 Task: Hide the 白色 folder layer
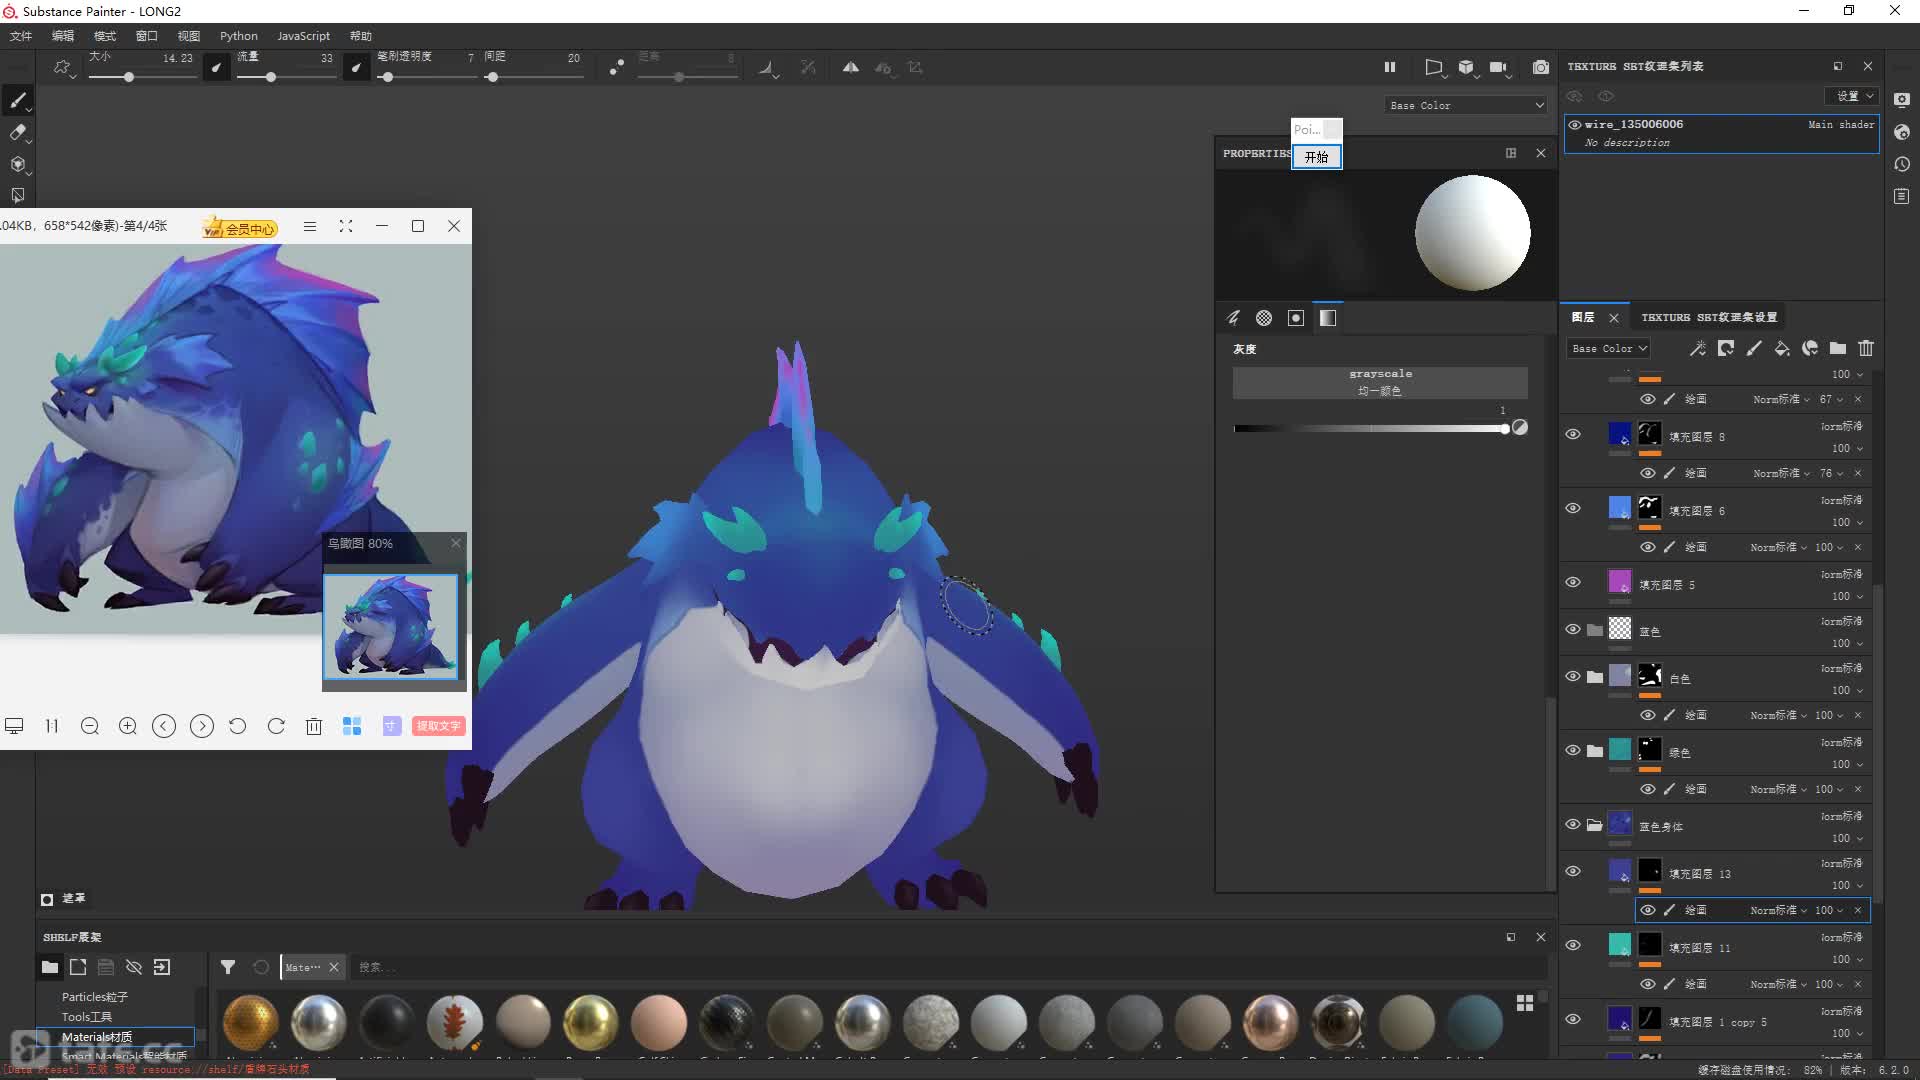pyautogui.click(x=1573, y=676)
